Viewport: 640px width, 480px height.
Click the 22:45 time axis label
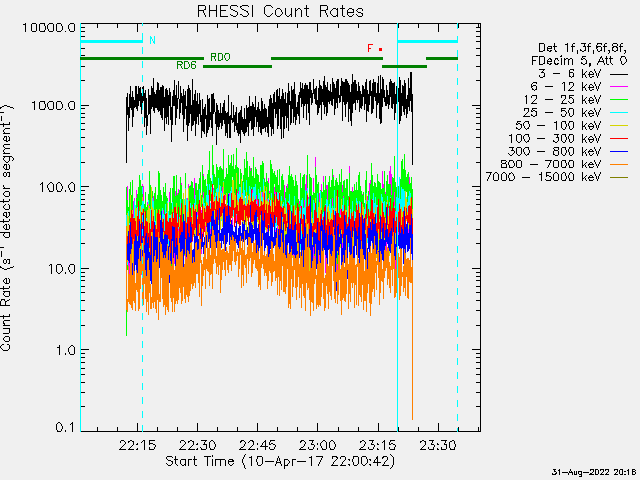(x=258, y=445)
